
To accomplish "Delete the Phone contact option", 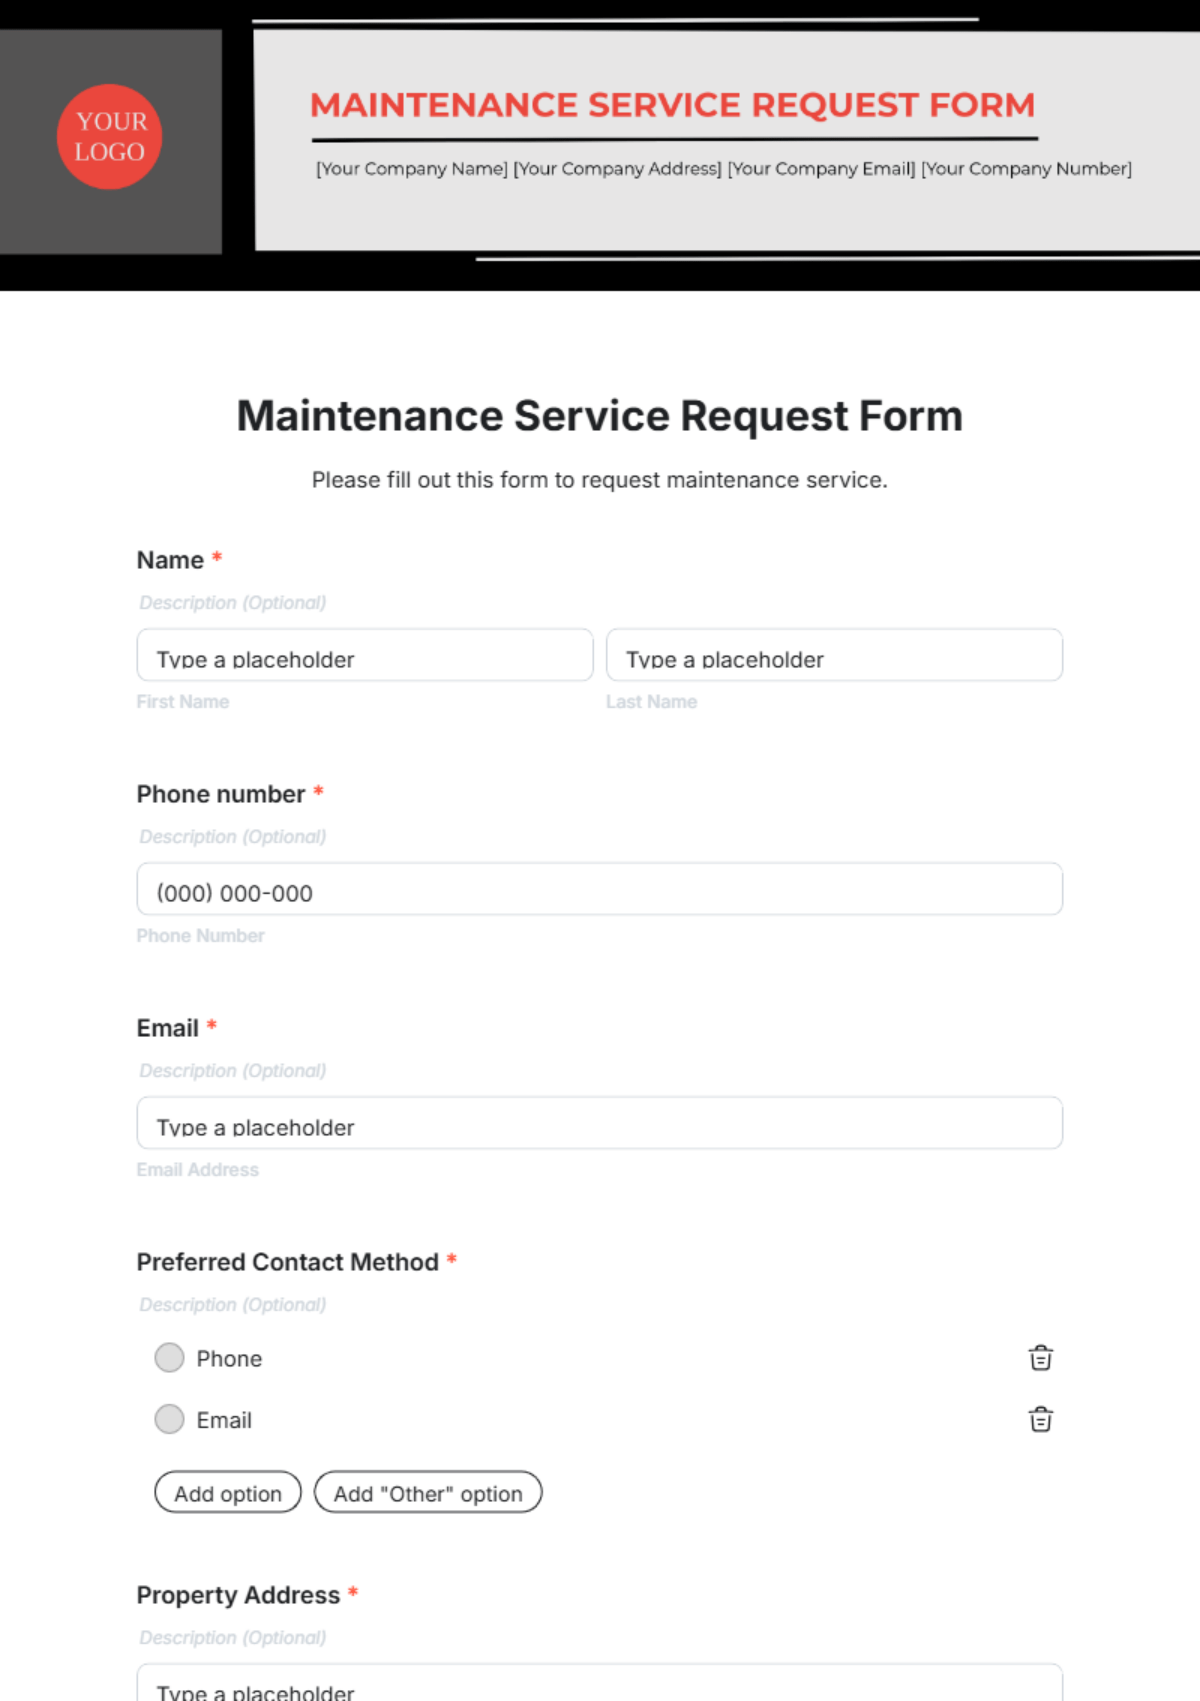I will (x=1040, y=1358).
